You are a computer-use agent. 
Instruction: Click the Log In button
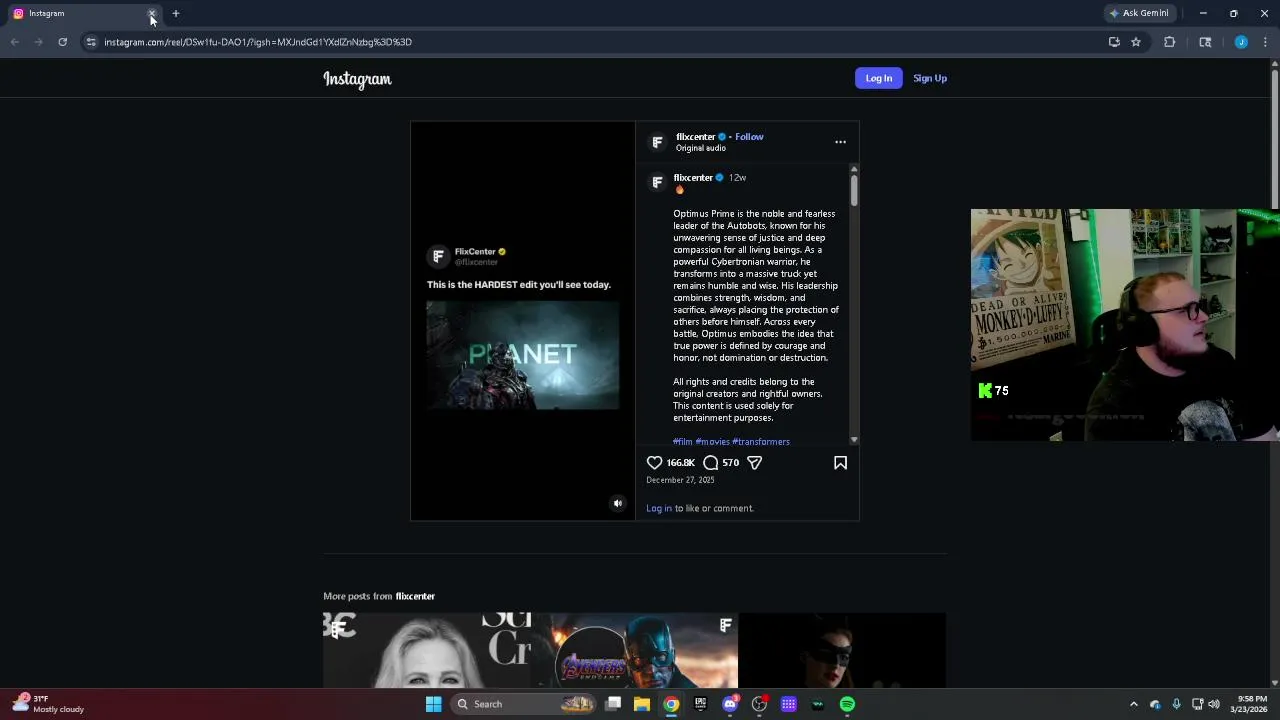tap(879, 78)
